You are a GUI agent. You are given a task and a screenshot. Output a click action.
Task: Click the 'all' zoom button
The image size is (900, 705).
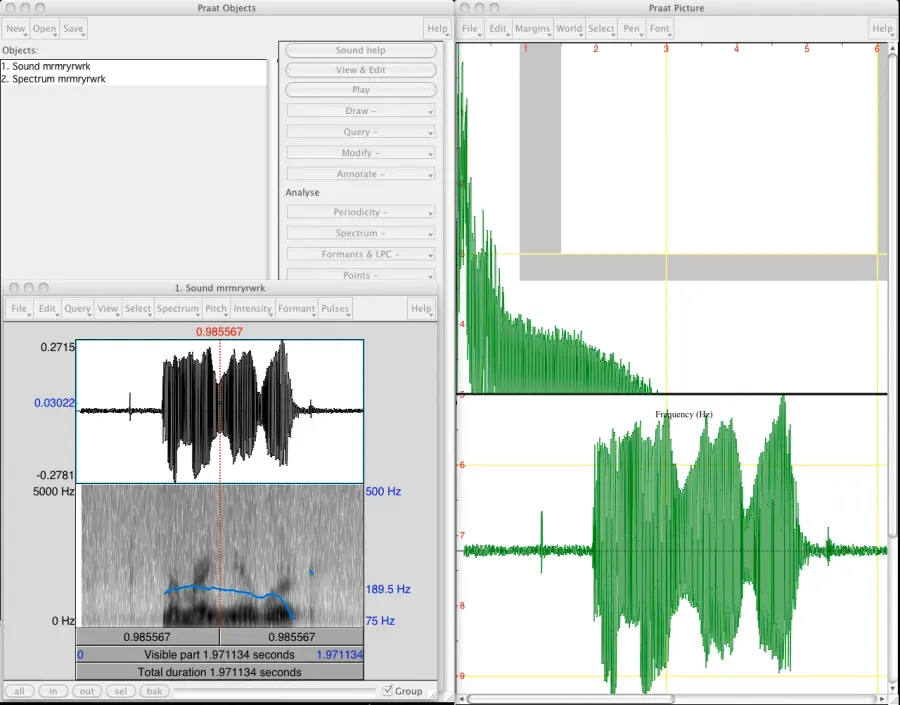[x=20, y=691]
